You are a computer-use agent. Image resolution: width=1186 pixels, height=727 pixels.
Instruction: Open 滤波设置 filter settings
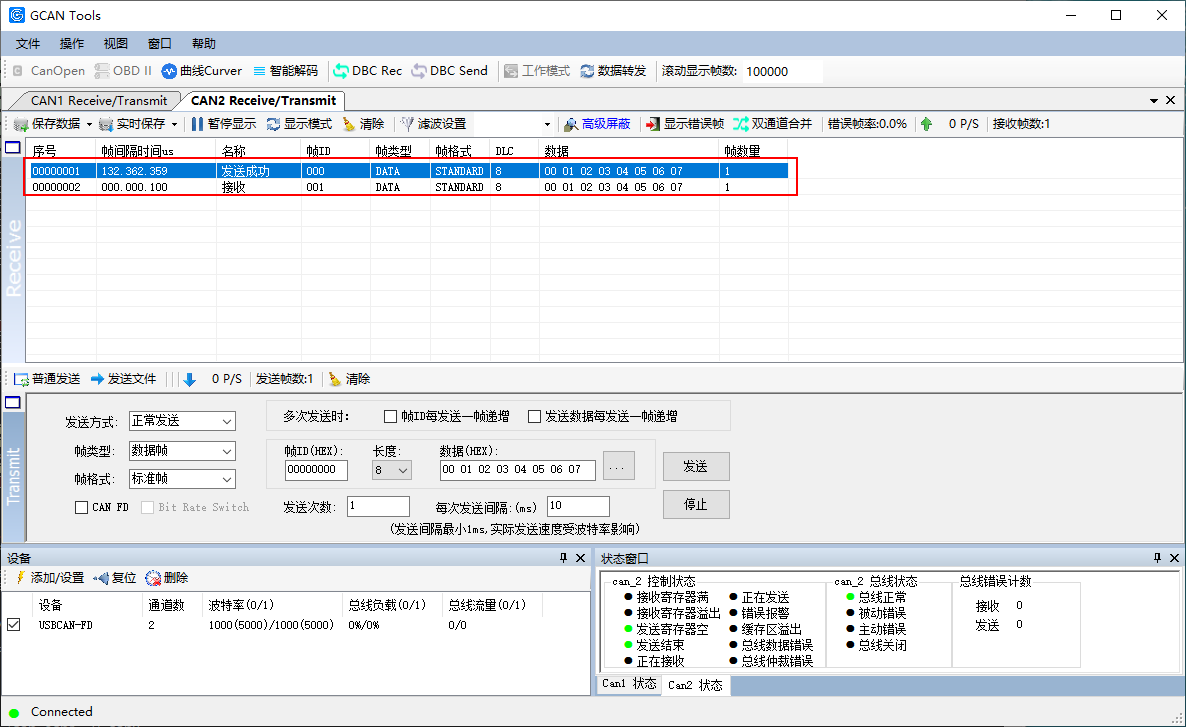(433, 124)
